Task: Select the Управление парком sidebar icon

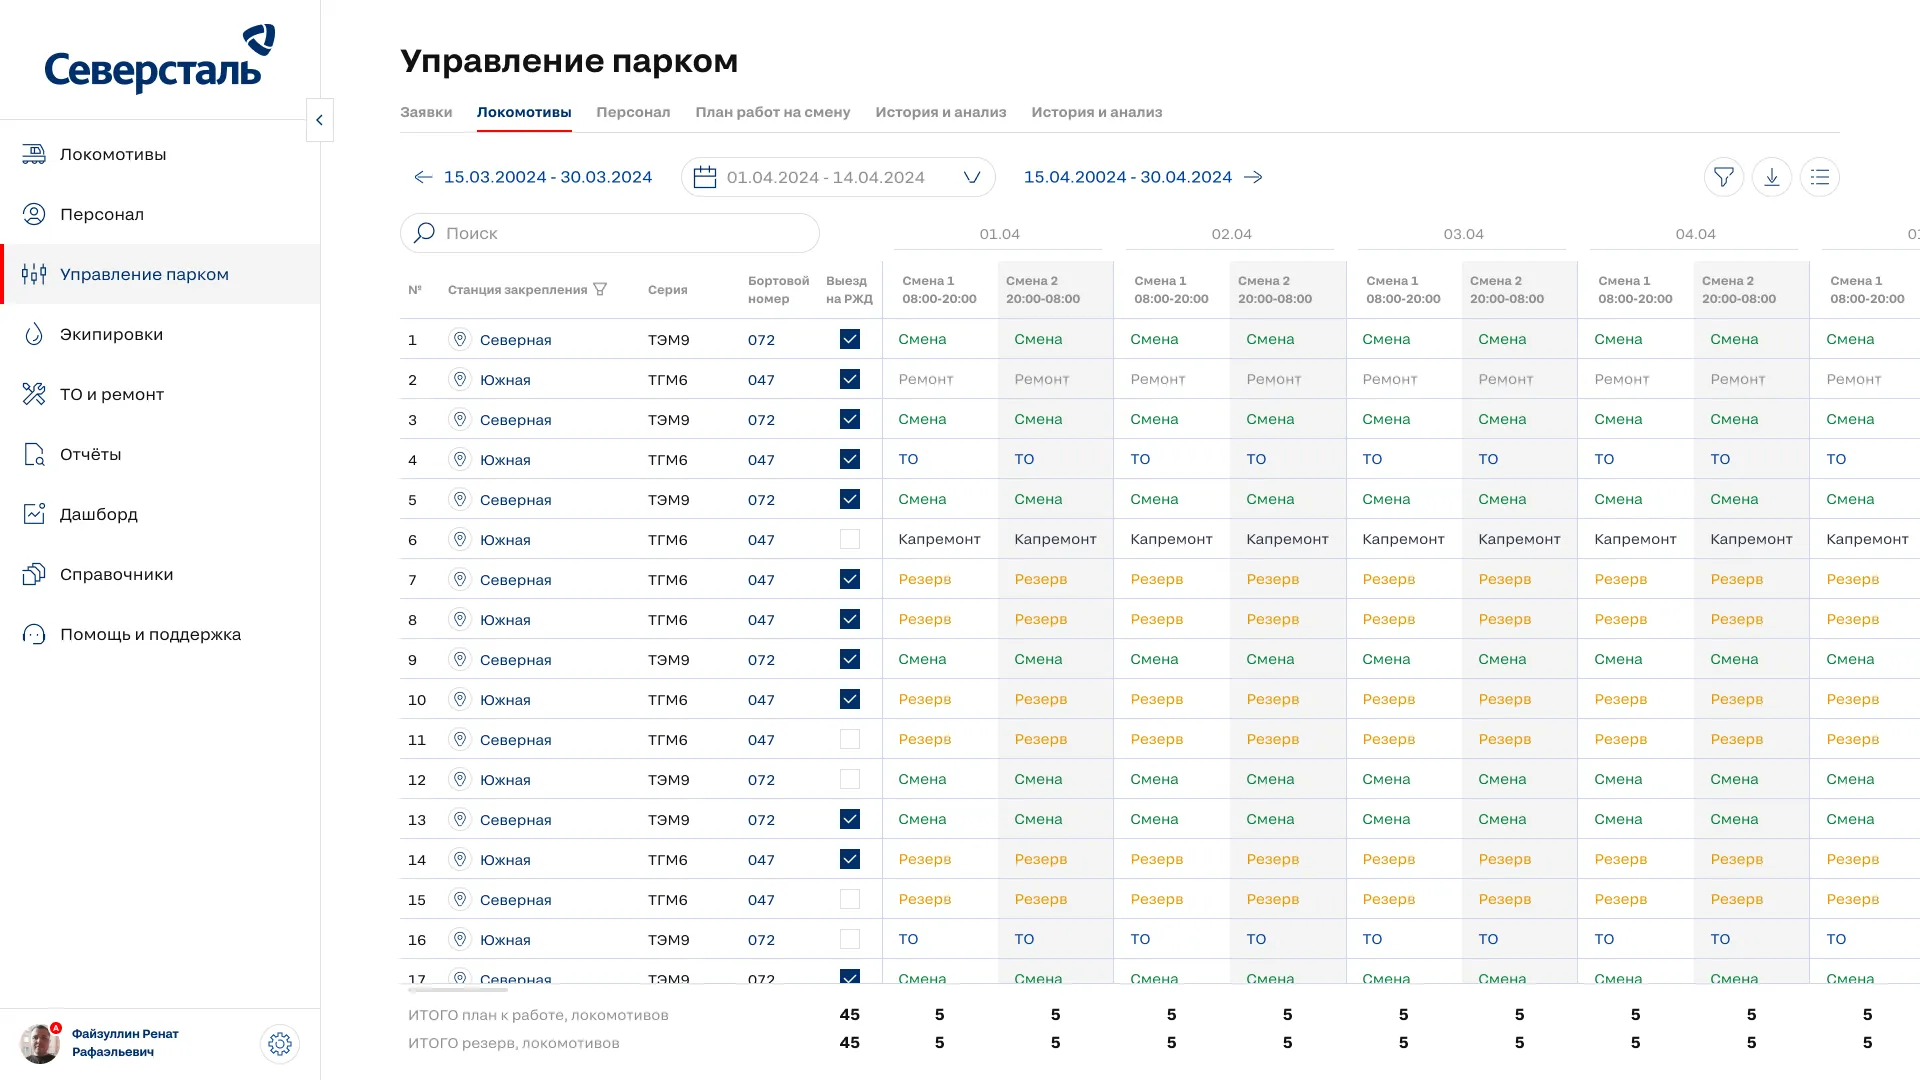Action: [x=34, y=274]
